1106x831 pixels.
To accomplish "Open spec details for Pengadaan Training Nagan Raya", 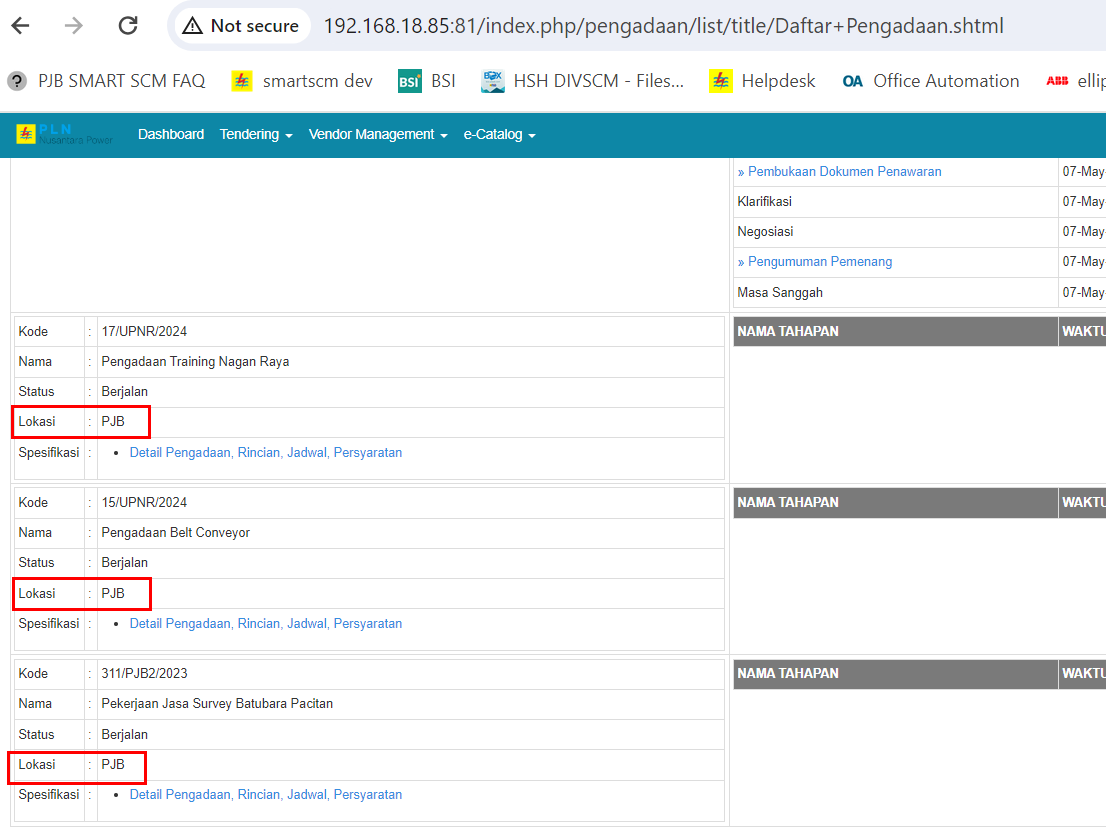I will pos(265,452).
